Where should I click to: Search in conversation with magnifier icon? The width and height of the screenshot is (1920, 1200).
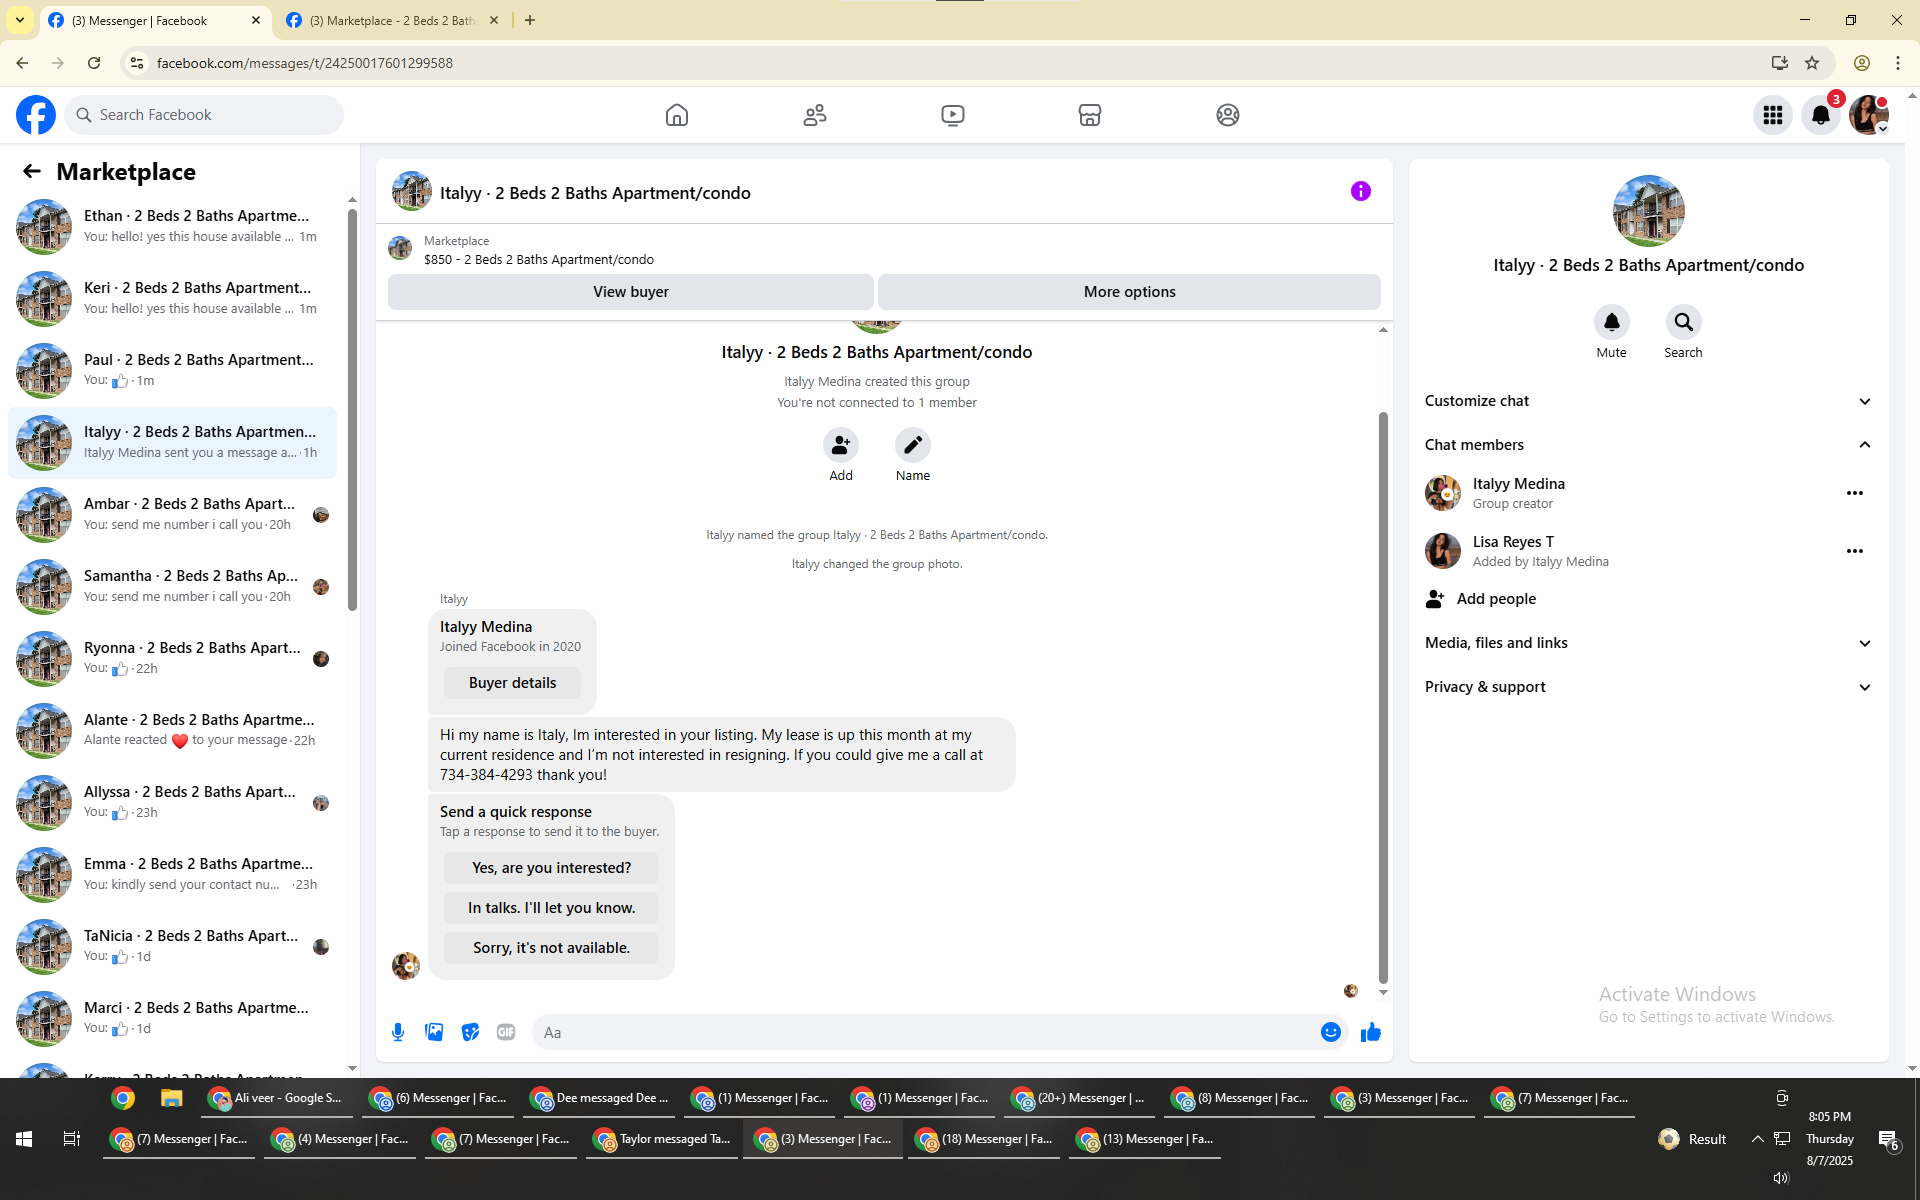click(x=1684, y=322)
